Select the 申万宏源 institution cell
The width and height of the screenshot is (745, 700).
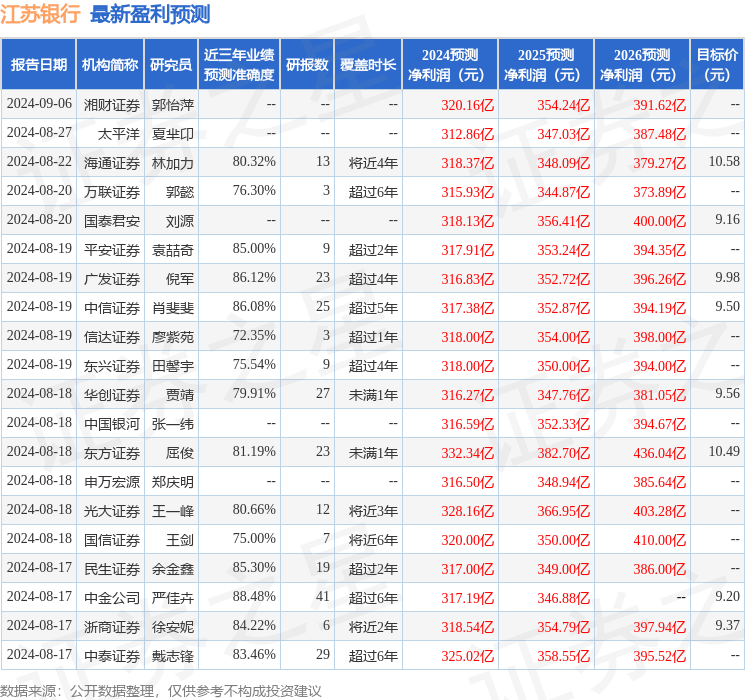click(112, 482)
